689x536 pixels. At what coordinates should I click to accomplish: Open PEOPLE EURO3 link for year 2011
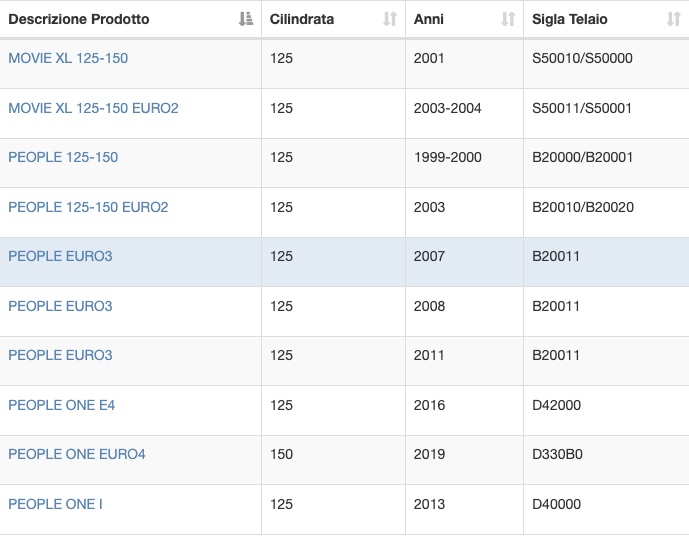60,355
